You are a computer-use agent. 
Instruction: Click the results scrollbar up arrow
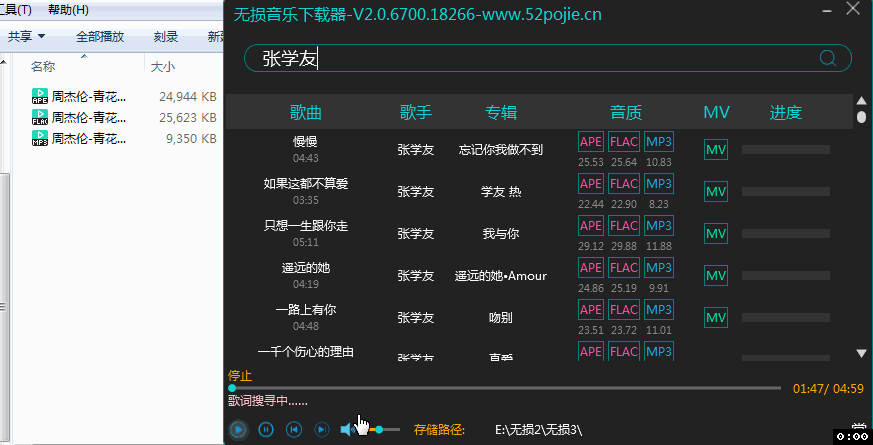pos(861,101)
